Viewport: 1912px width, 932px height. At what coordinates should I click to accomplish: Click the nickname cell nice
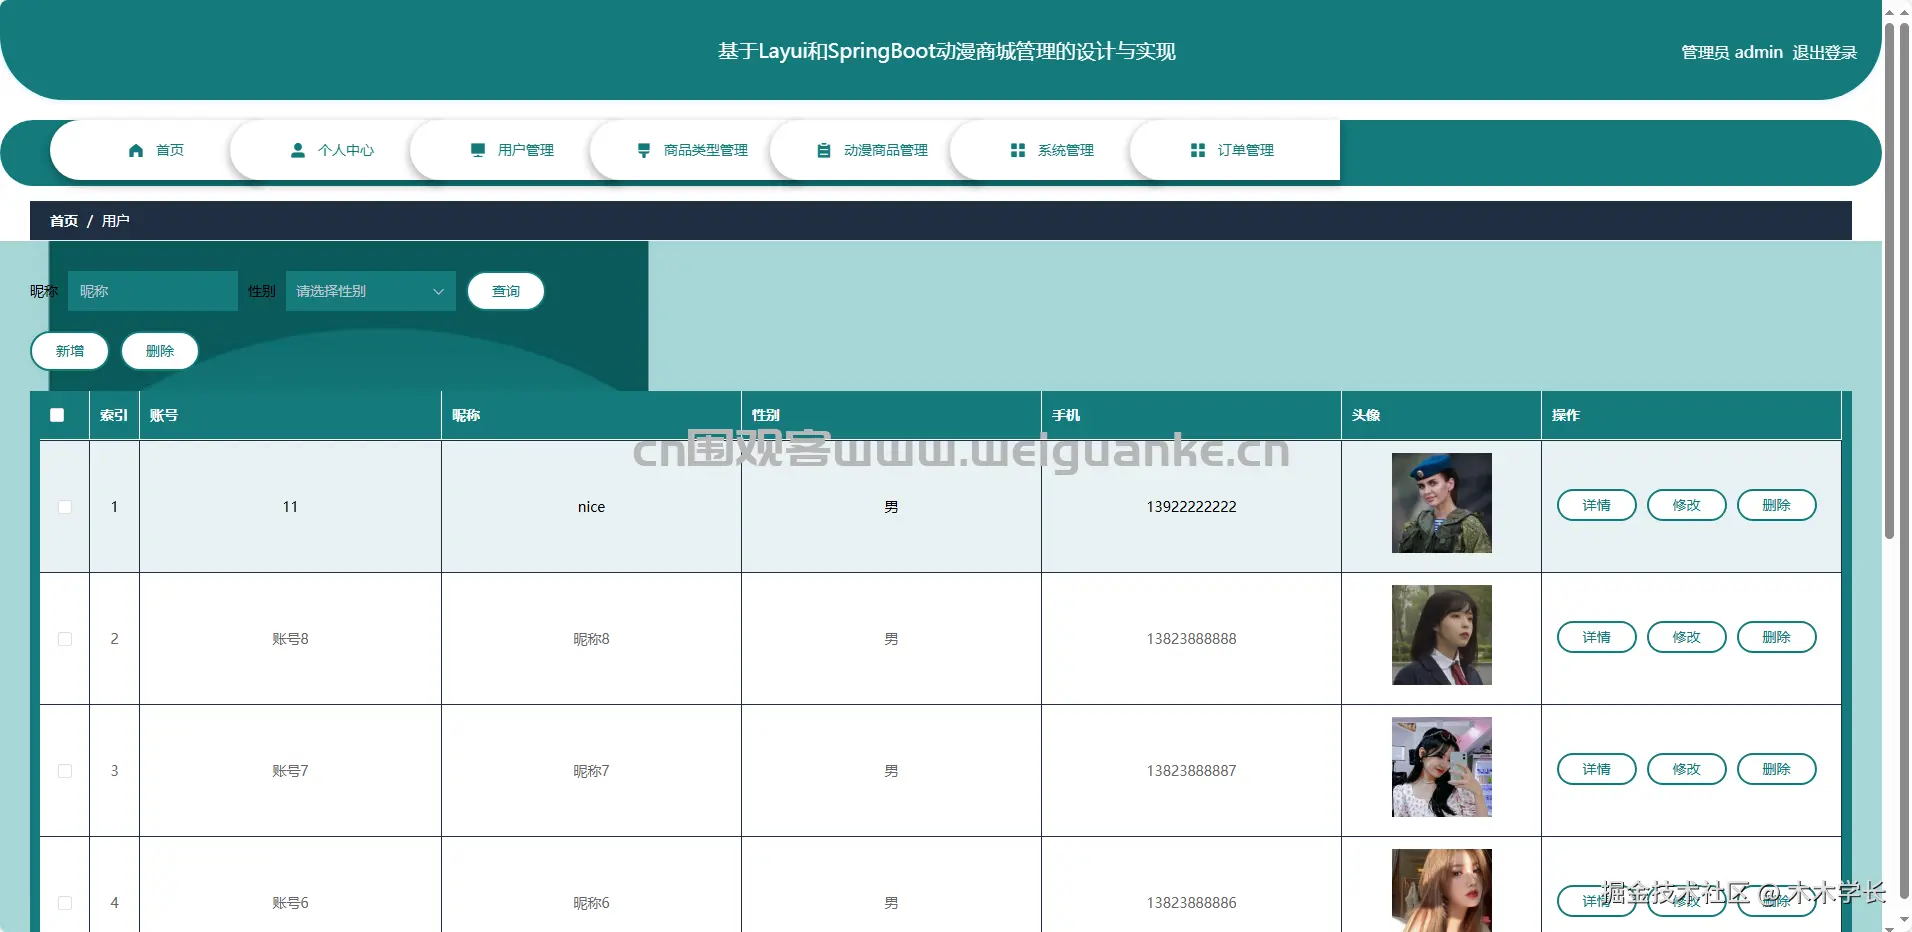coord(591,507)
